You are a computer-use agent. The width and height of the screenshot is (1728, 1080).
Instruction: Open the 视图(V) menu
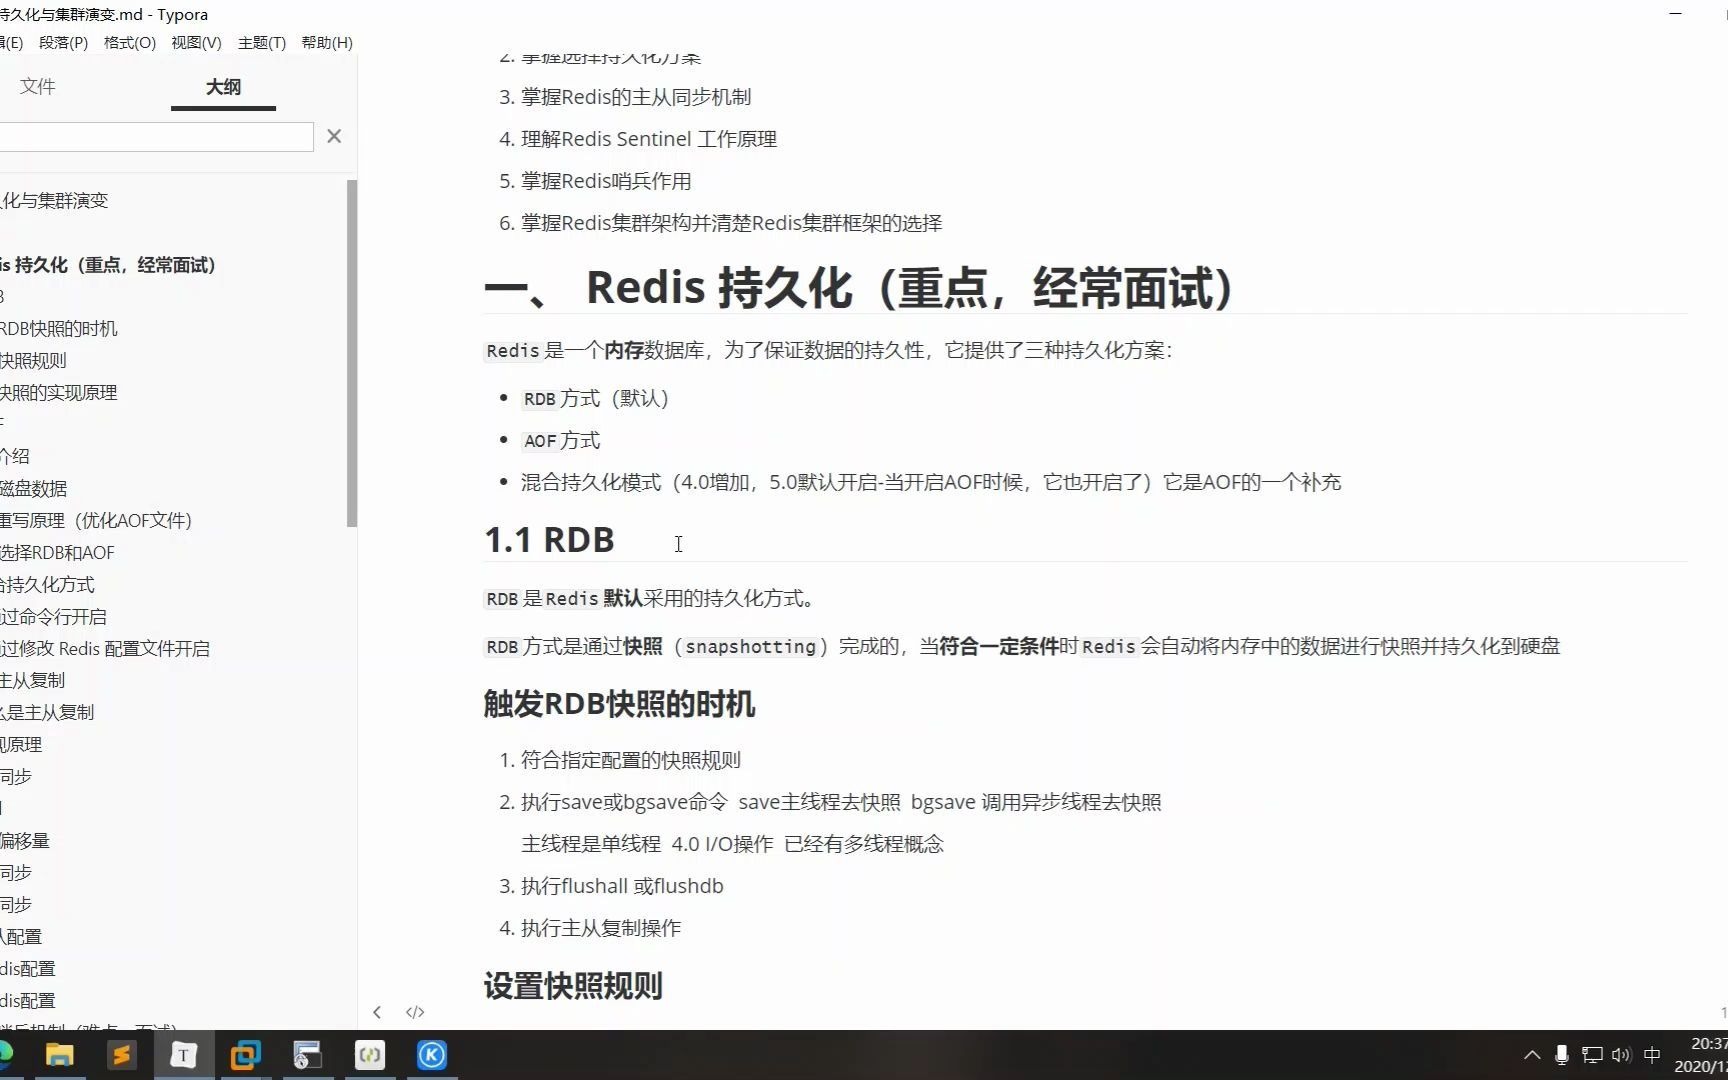pyautogui.click(x=196, y=43)
